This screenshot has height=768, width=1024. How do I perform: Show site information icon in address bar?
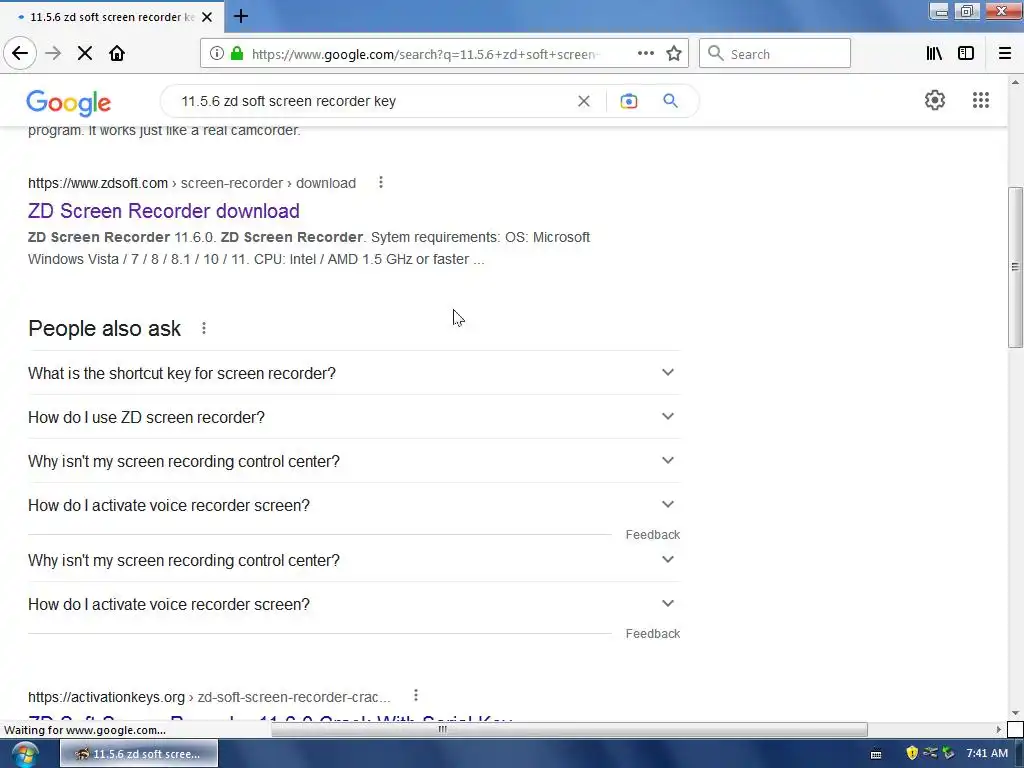[217, 54]
